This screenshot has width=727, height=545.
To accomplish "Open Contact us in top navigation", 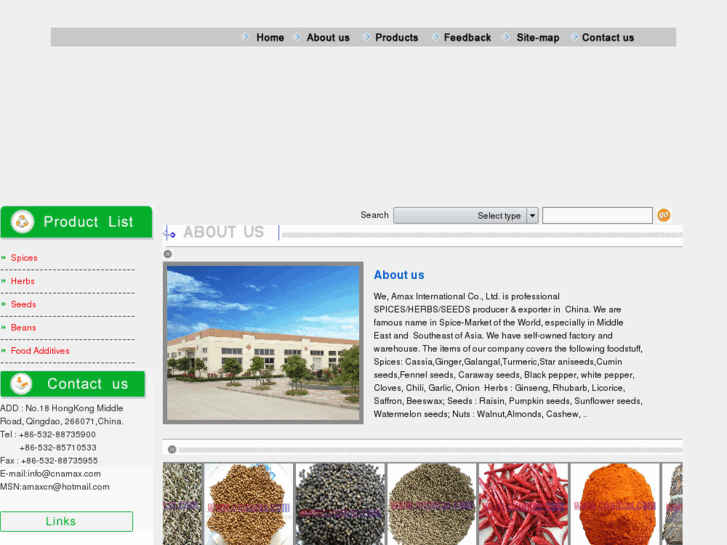I will pyautogui.click(x=608, y=38).
